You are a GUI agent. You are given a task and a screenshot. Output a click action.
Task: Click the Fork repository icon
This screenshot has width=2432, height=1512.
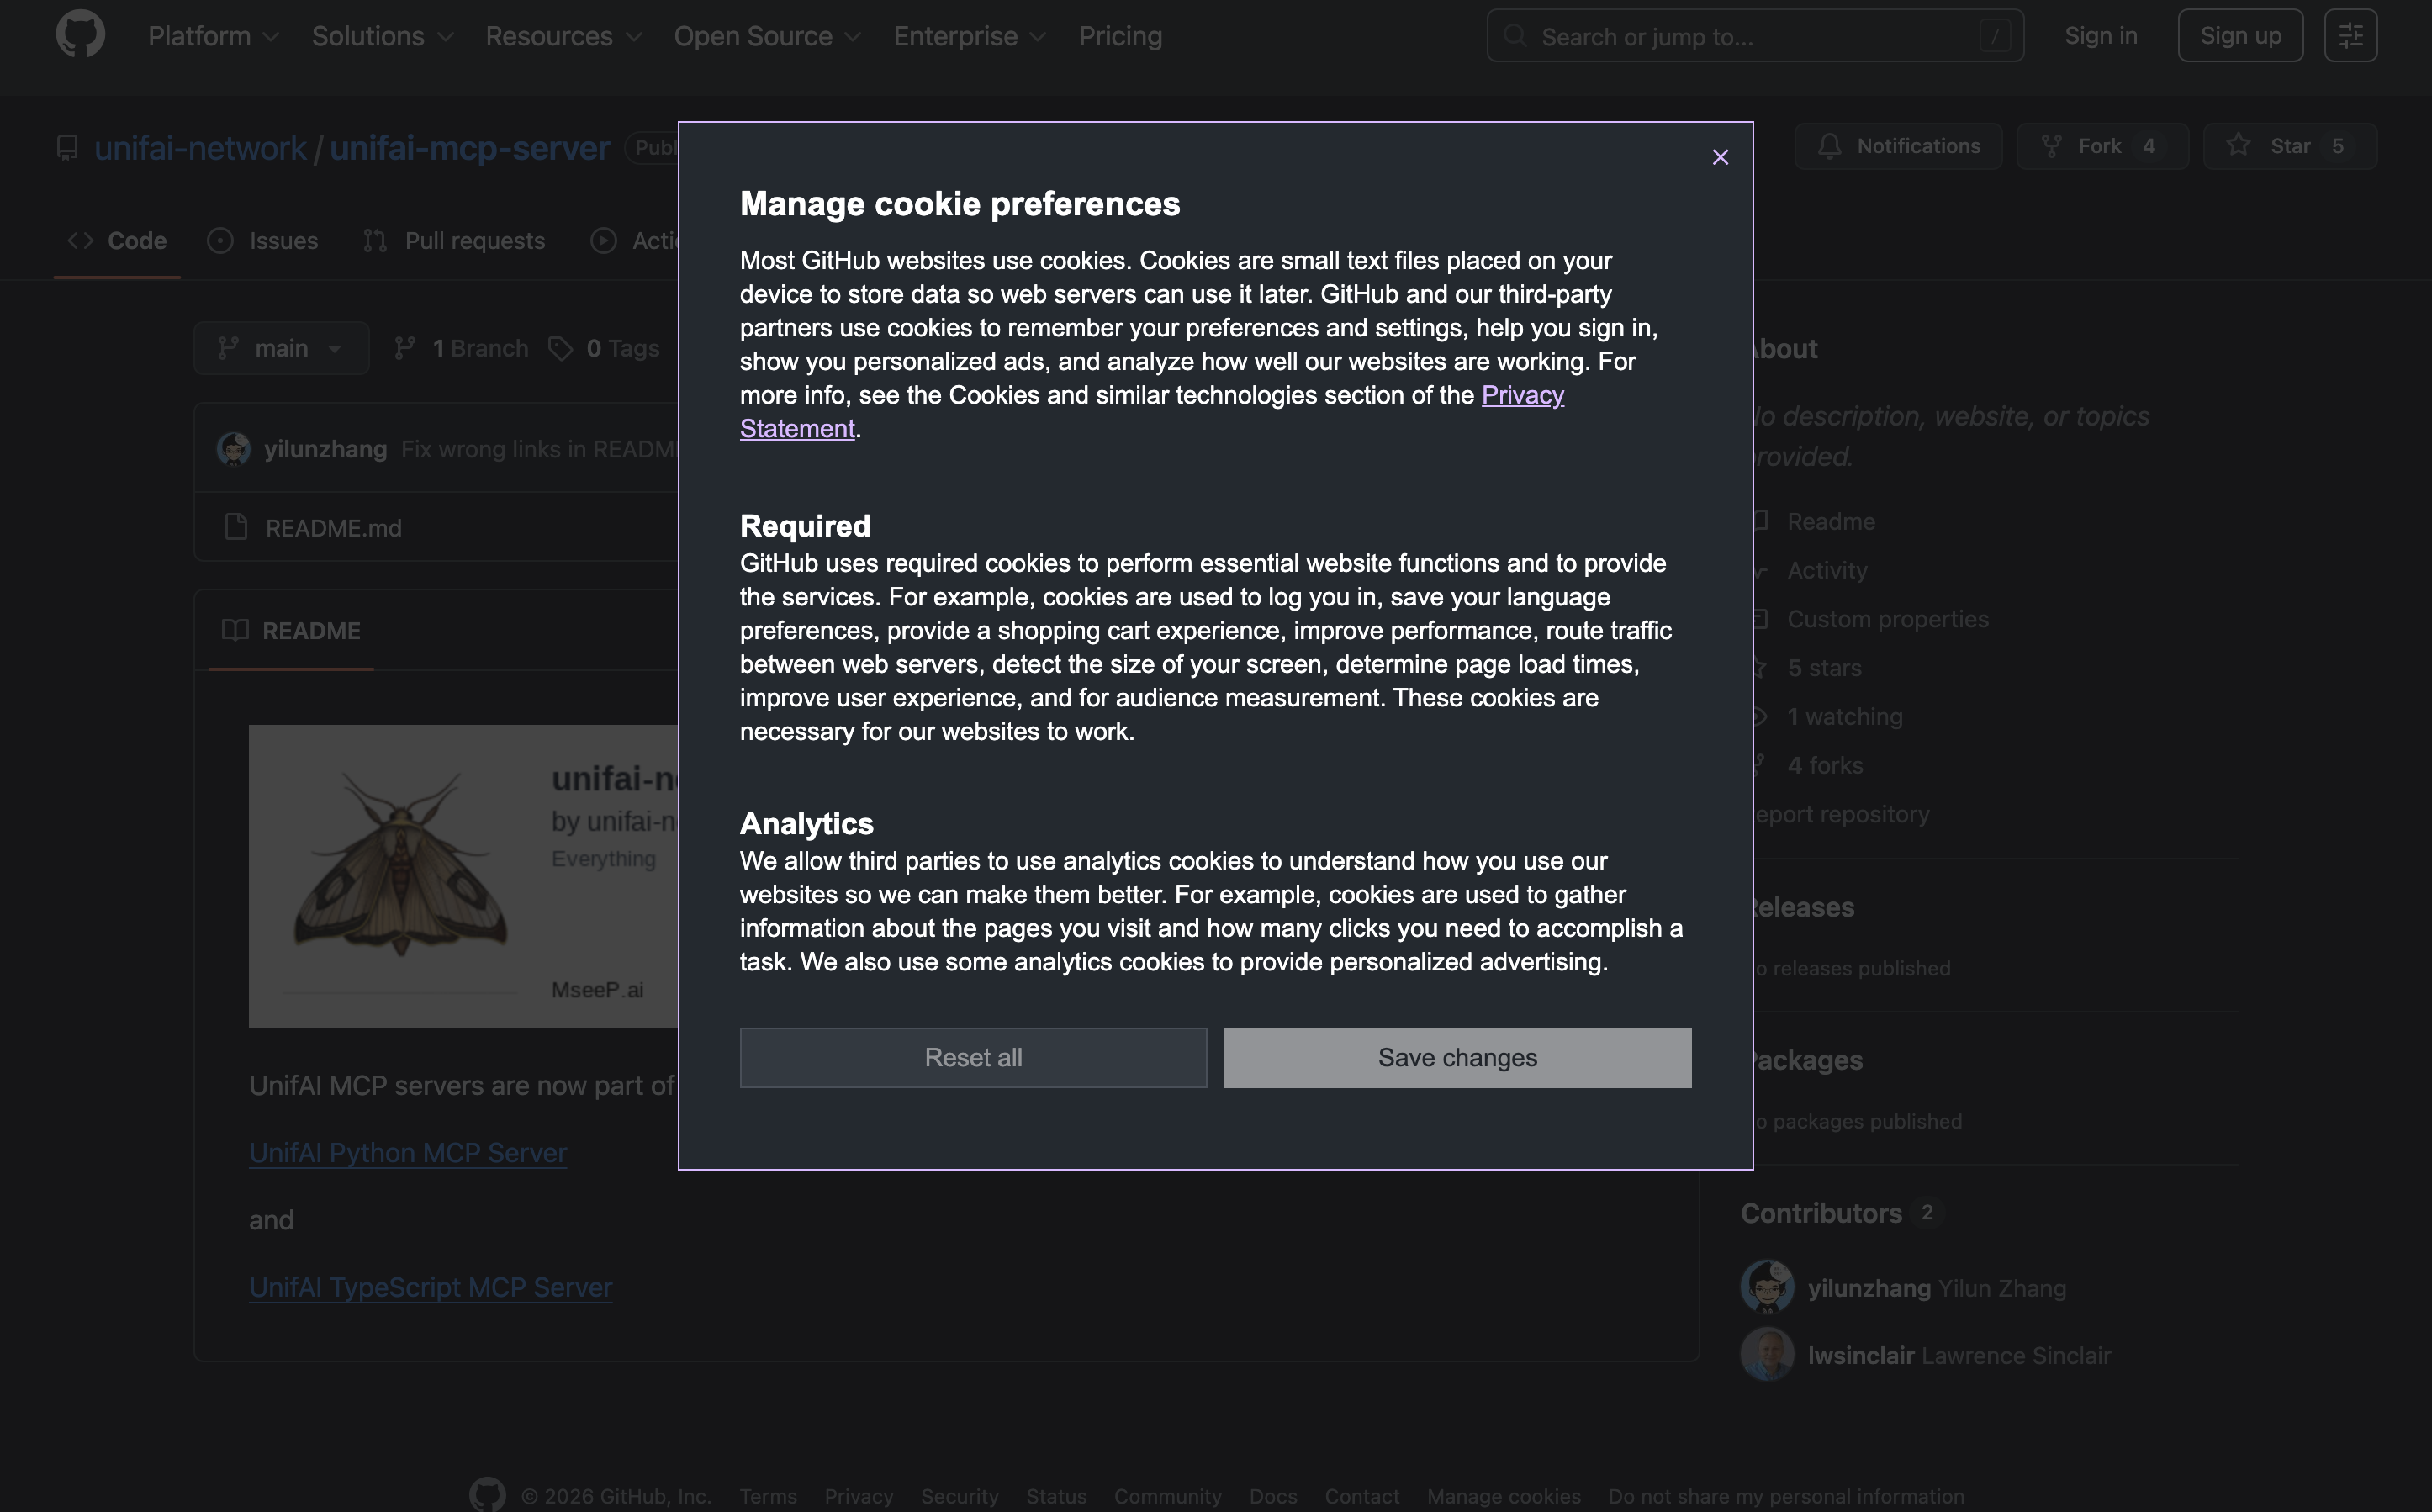click(2051, 146)
